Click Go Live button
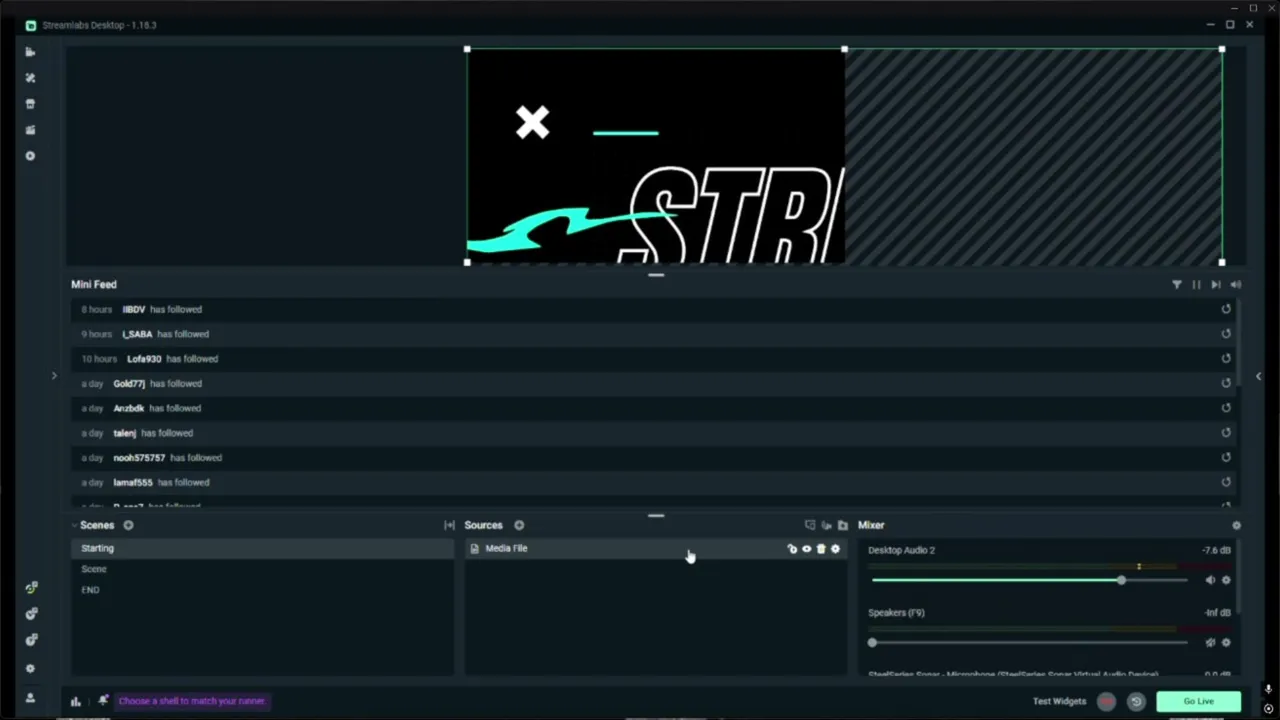The image size is (1280, 720). (x=1198, y=702)
